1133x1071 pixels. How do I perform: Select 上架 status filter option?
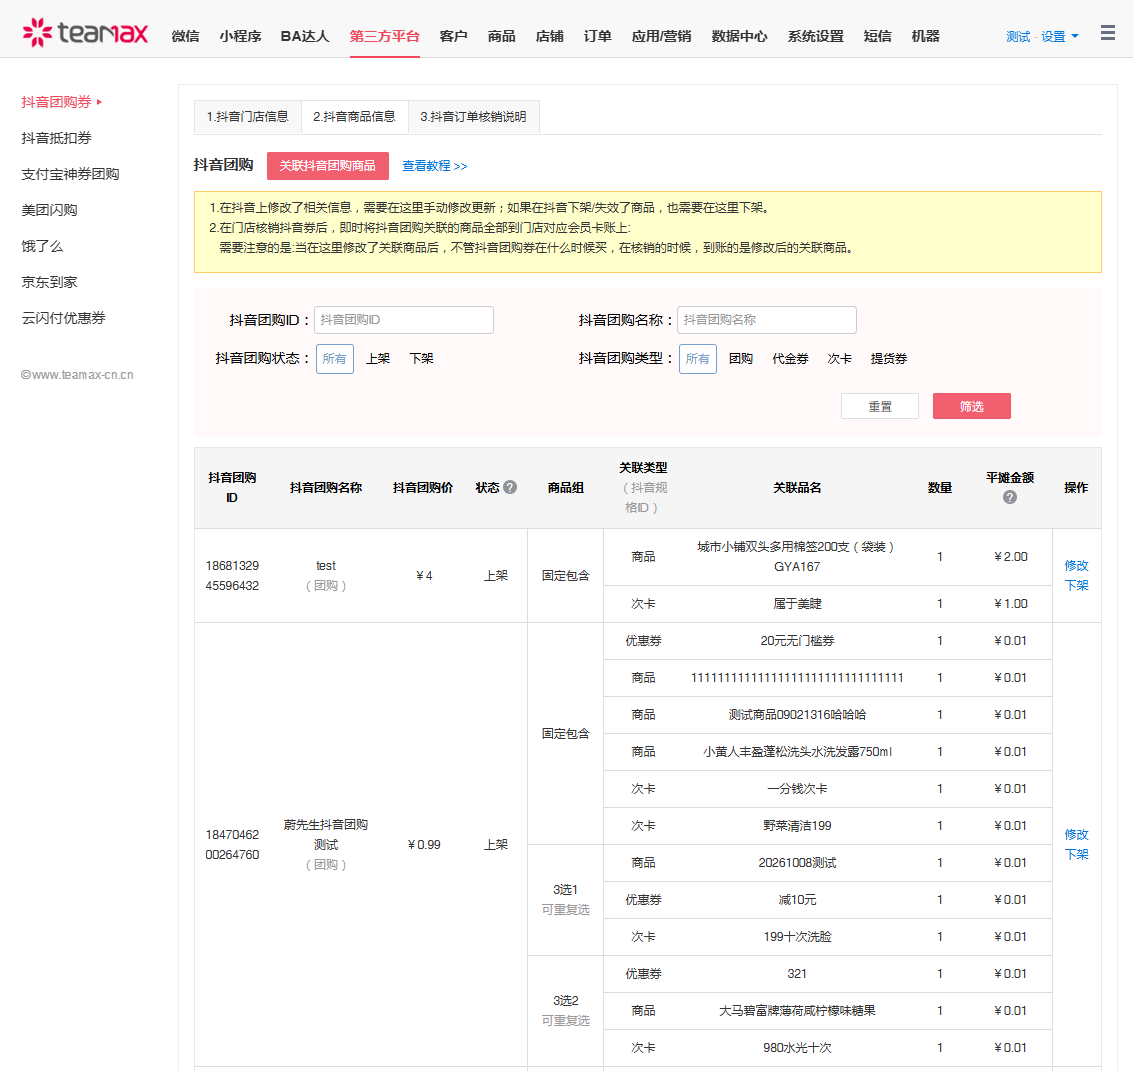(x=378, y=358)
